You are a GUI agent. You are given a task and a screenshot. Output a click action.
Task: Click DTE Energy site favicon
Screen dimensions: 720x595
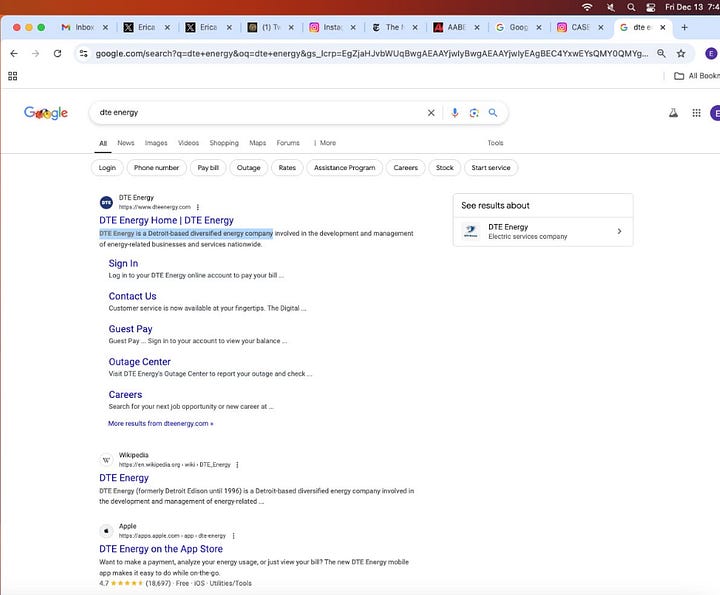tap(107, 202)
